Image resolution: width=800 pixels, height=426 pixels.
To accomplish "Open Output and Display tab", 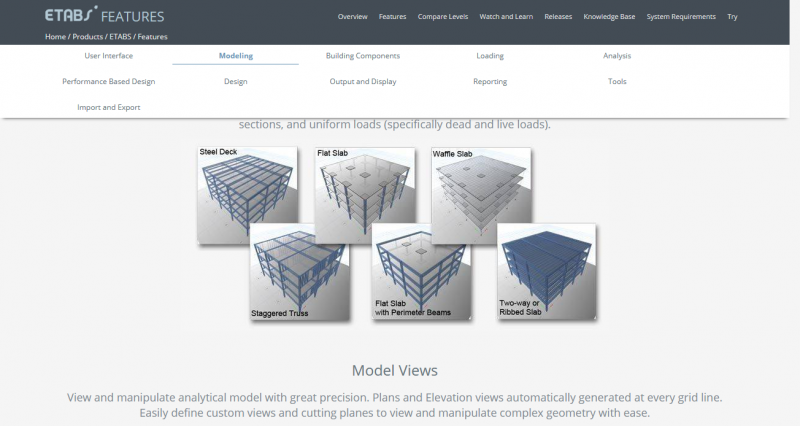I will coord(363,81).
